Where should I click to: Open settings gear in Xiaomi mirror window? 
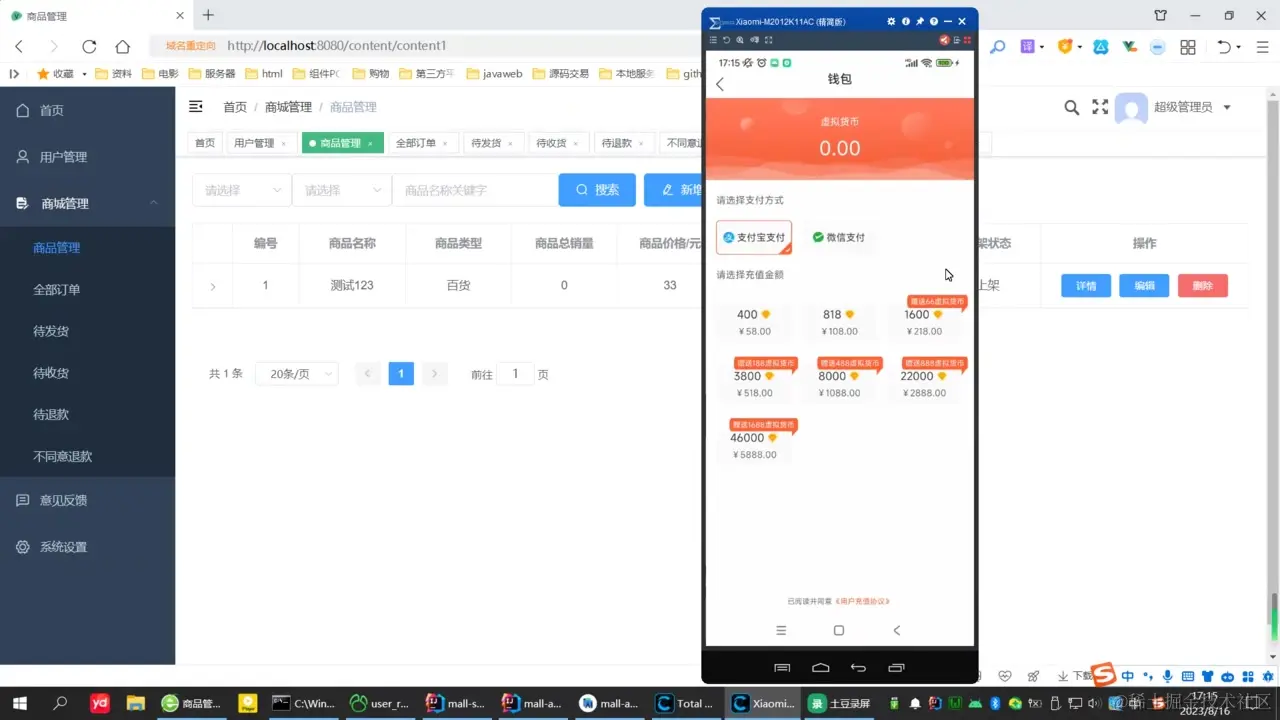[891, 21]
